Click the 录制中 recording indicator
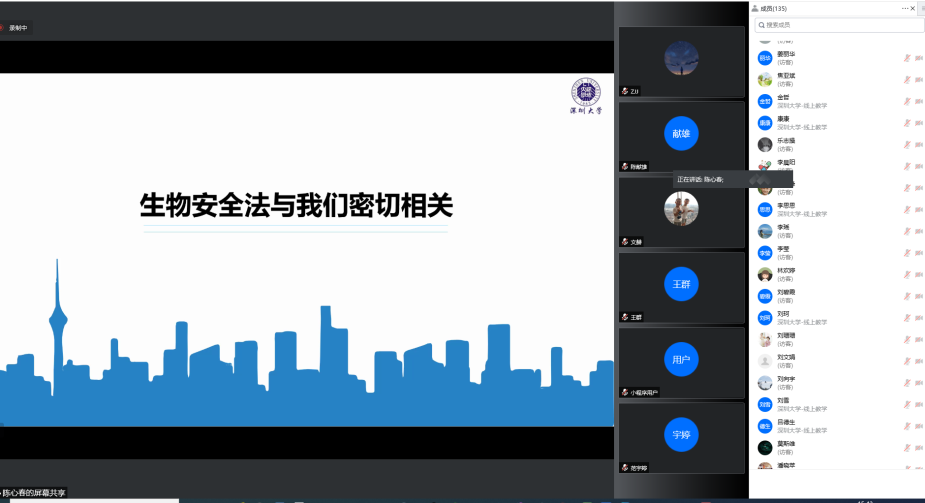Viewport: 925px width, 503px height. [17, 28]
